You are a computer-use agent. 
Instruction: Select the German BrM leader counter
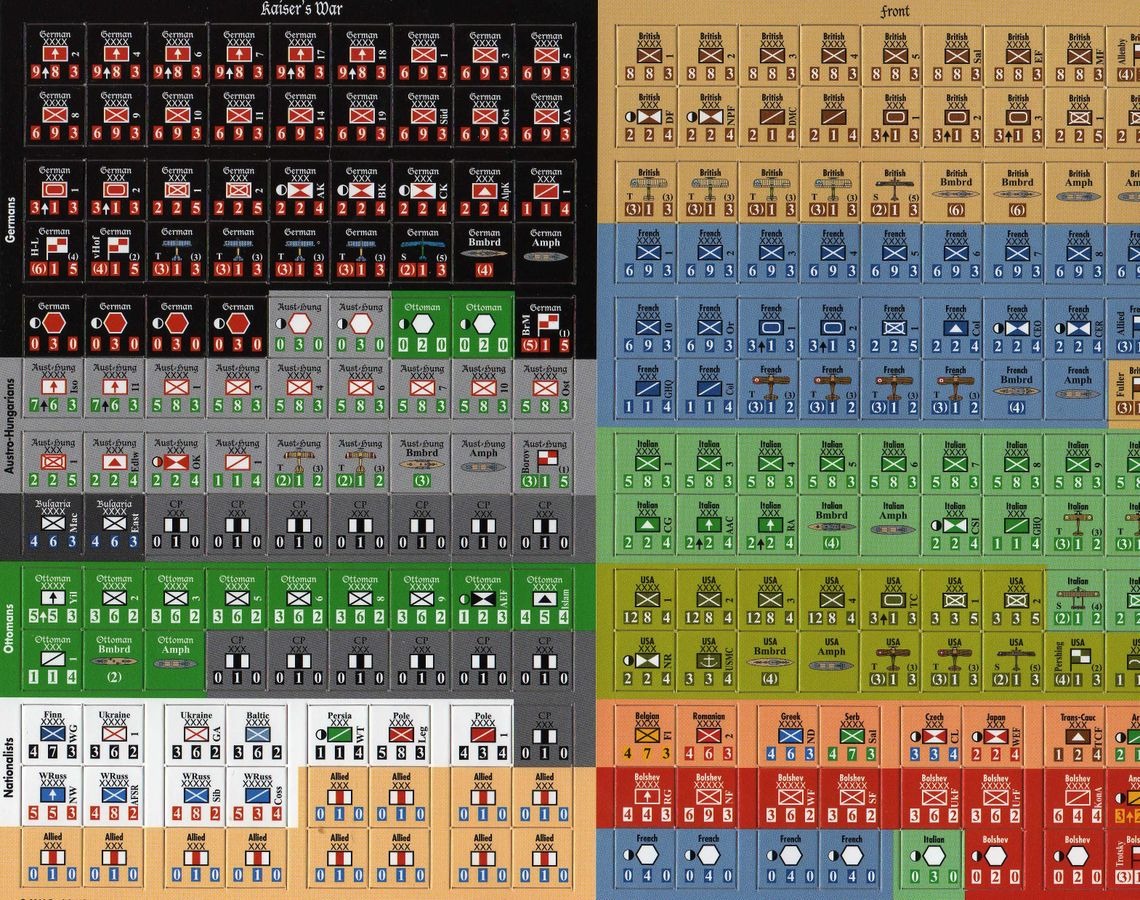point(546,326)
